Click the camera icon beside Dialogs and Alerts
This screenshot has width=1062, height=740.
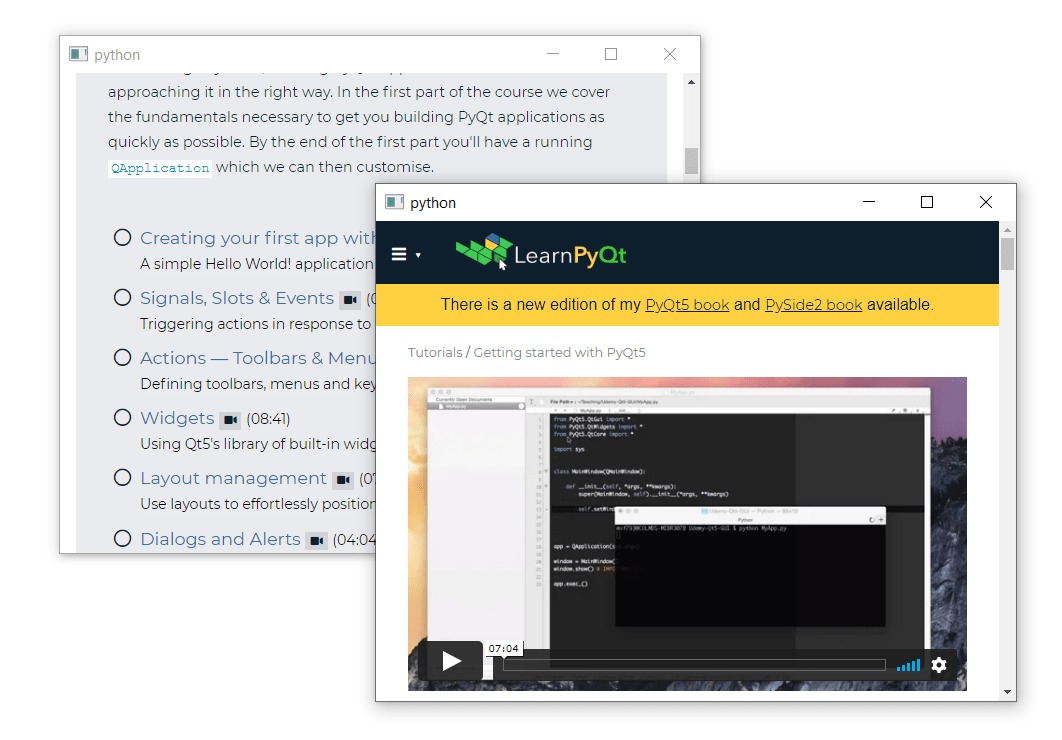point(314,539)
